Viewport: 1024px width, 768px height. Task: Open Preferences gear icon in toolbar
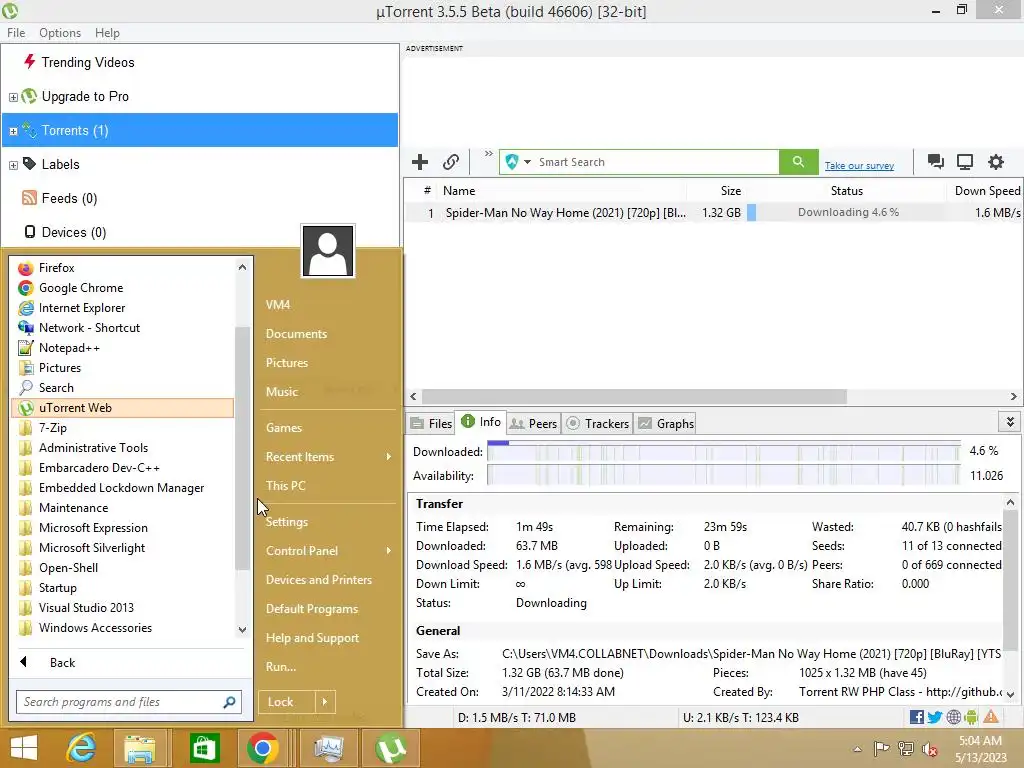[x=995, y=162]
